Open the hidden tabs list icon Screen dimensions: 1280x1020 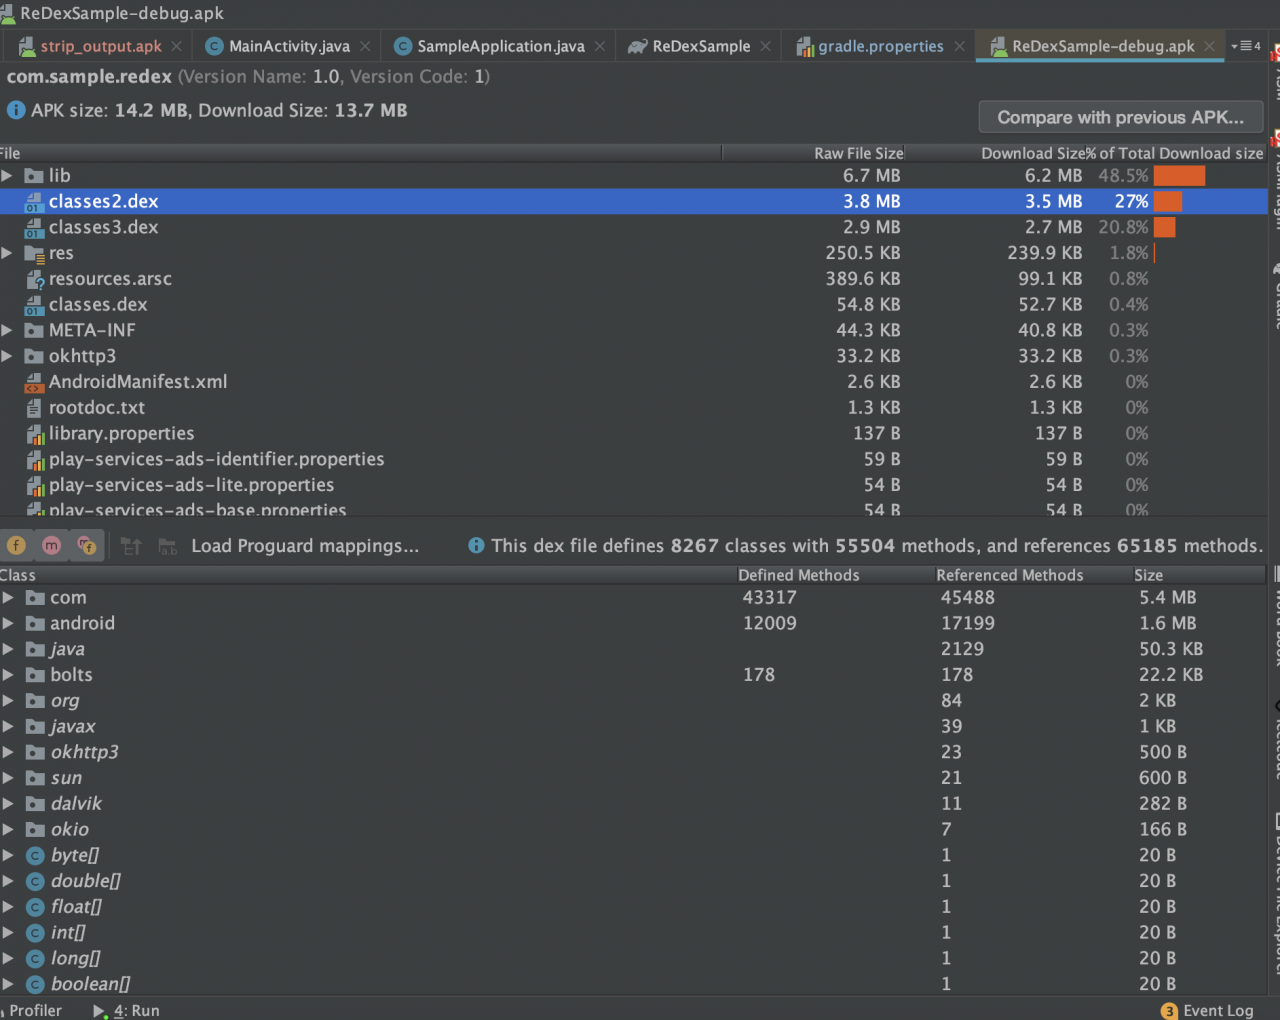click(1245, 46)
